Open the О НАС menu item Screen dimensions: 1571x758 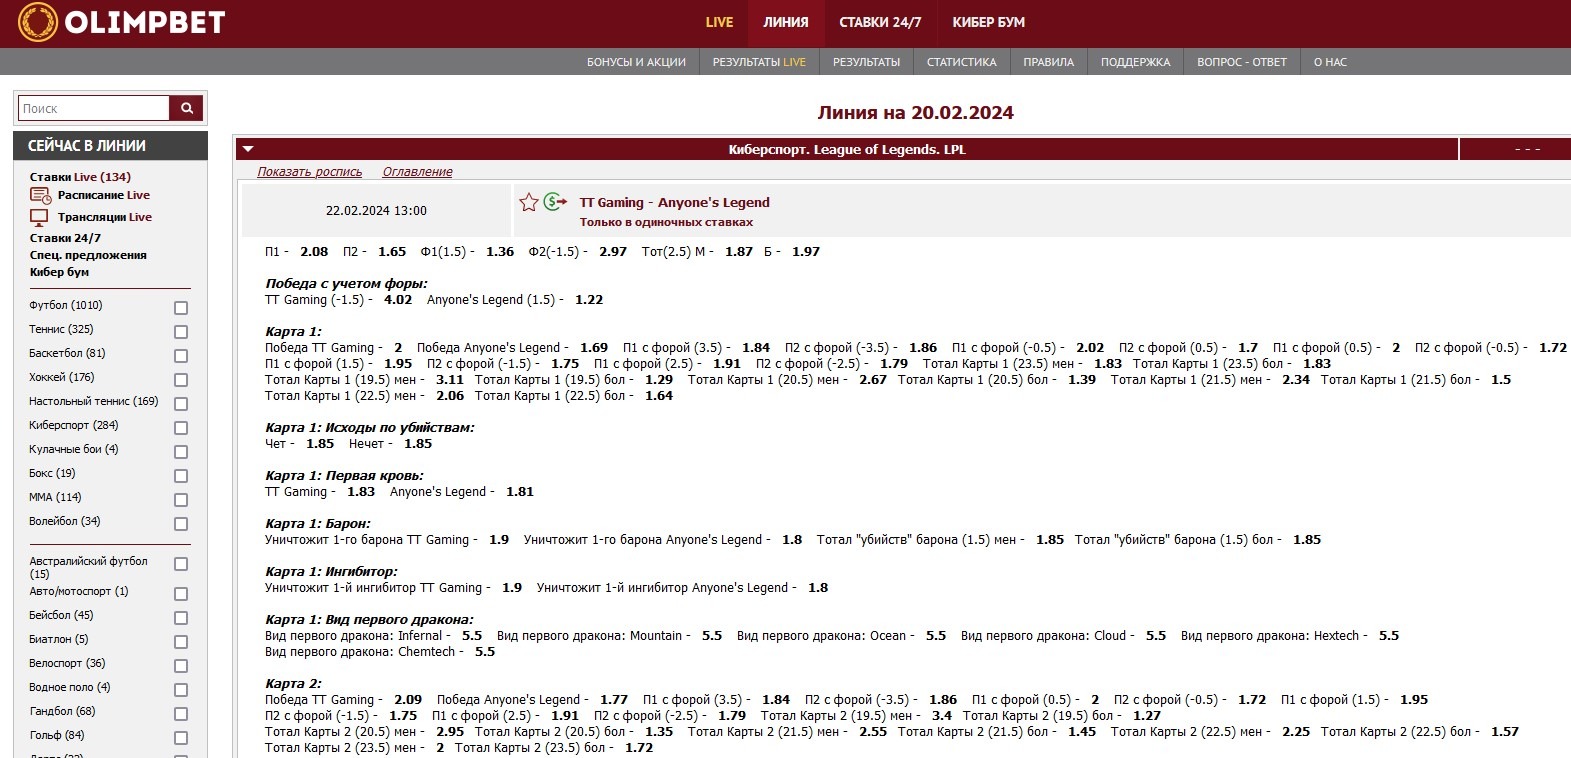[1330, 62]
